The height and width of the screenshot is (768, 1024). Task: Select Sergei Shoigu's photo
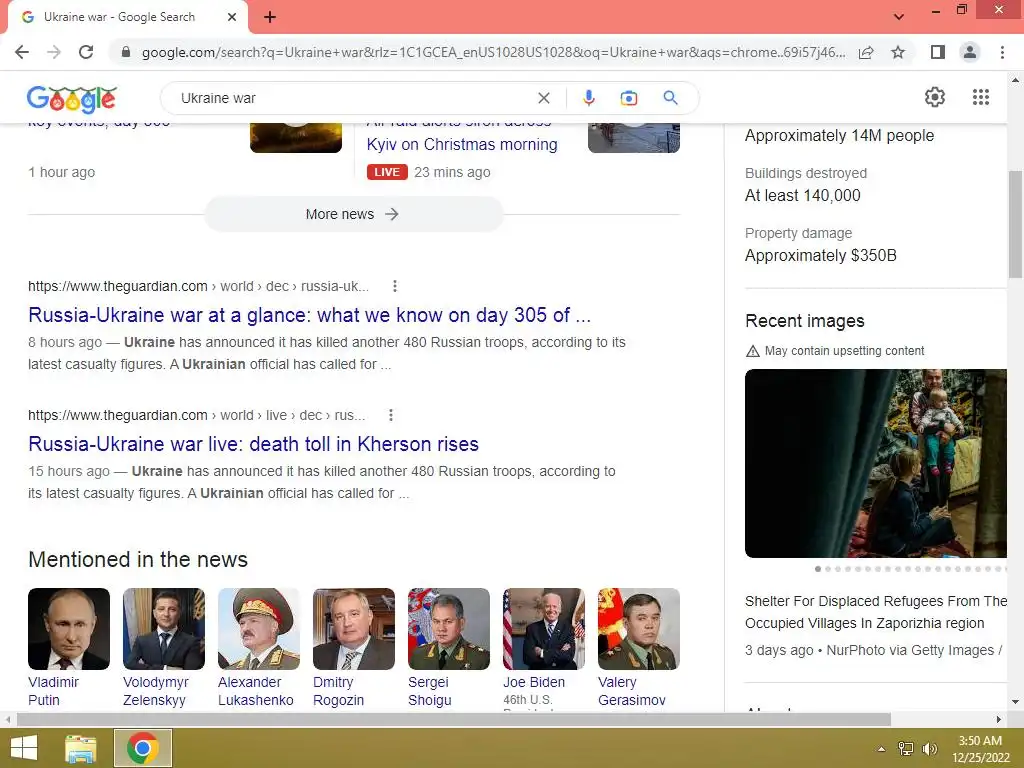[449, 629]
